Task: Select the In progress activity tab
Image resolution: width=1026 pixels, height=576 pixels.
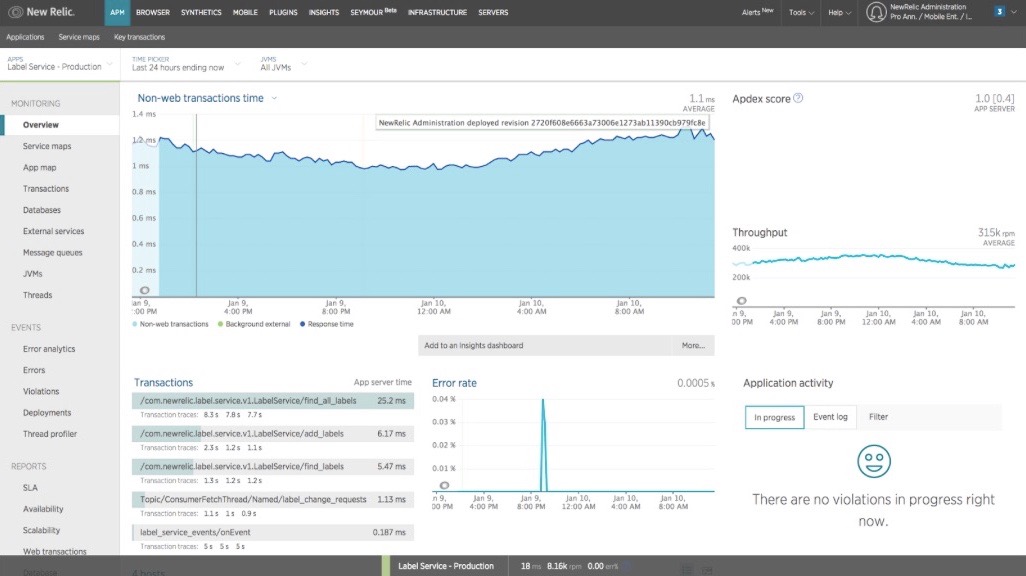Action: tap(774, 417)
